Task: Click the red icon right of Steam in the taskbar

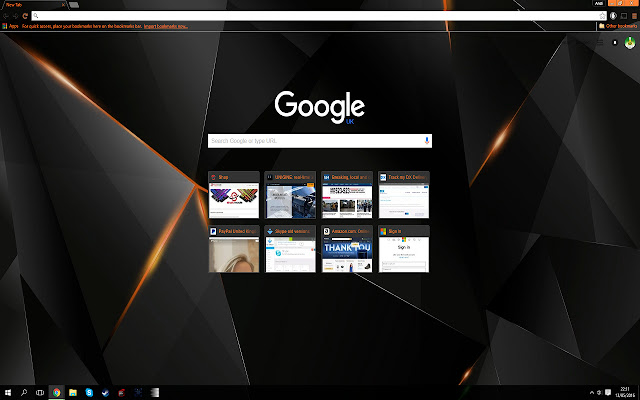Action: point(122,393)
